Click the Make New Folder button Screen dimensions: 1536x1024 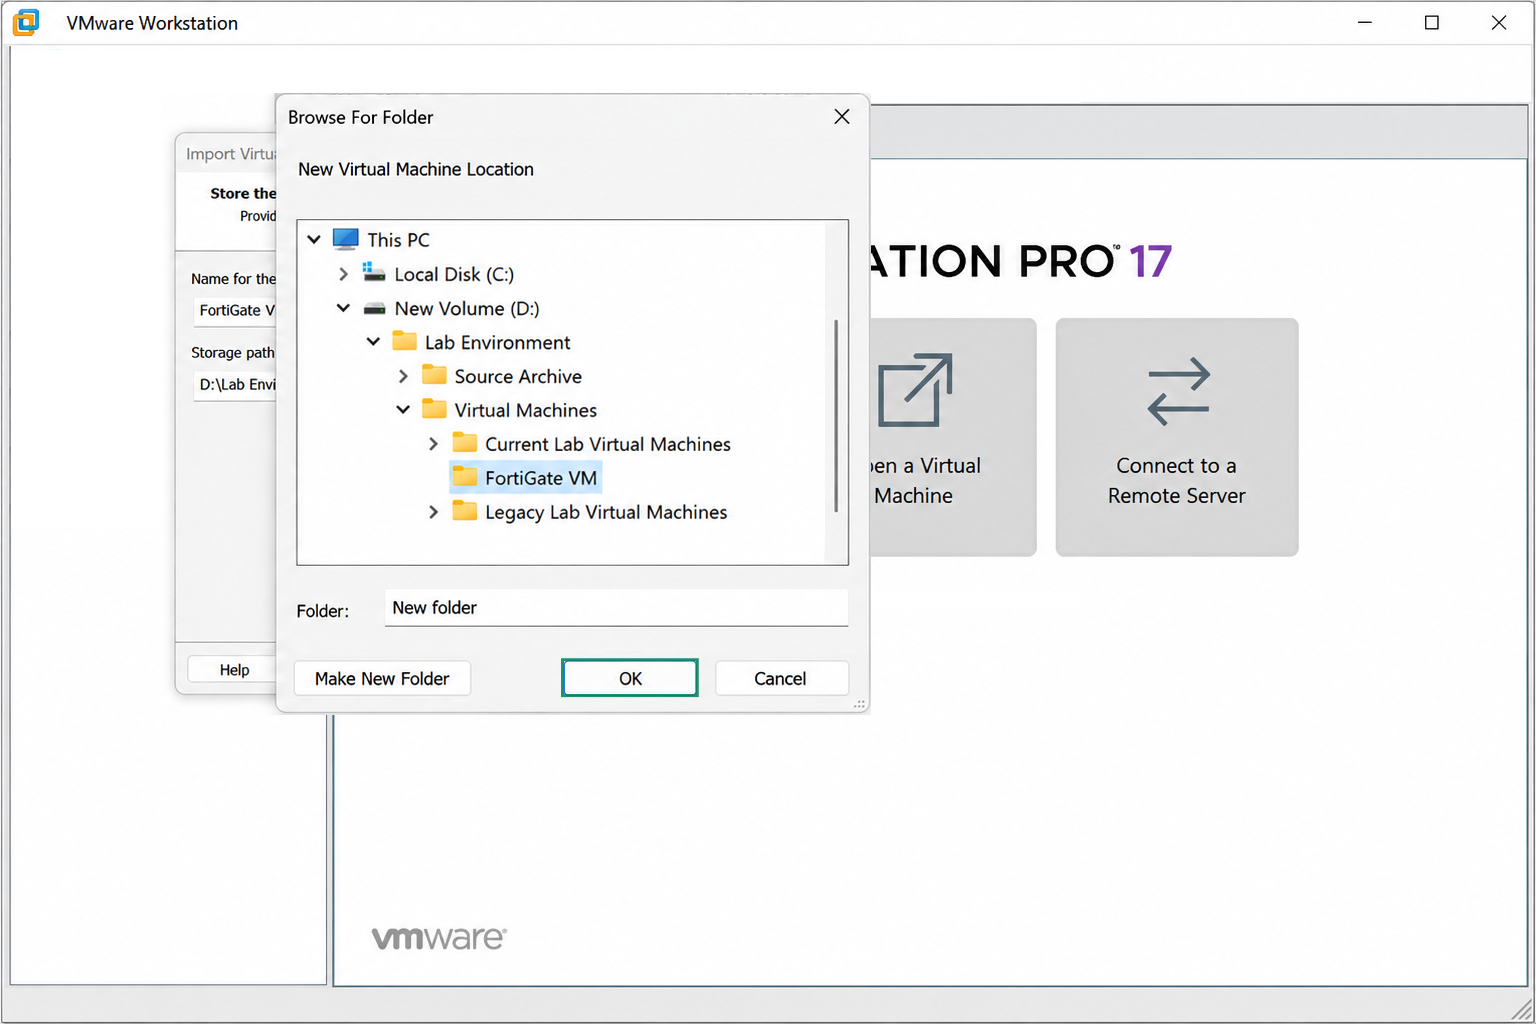pos(382,678)
